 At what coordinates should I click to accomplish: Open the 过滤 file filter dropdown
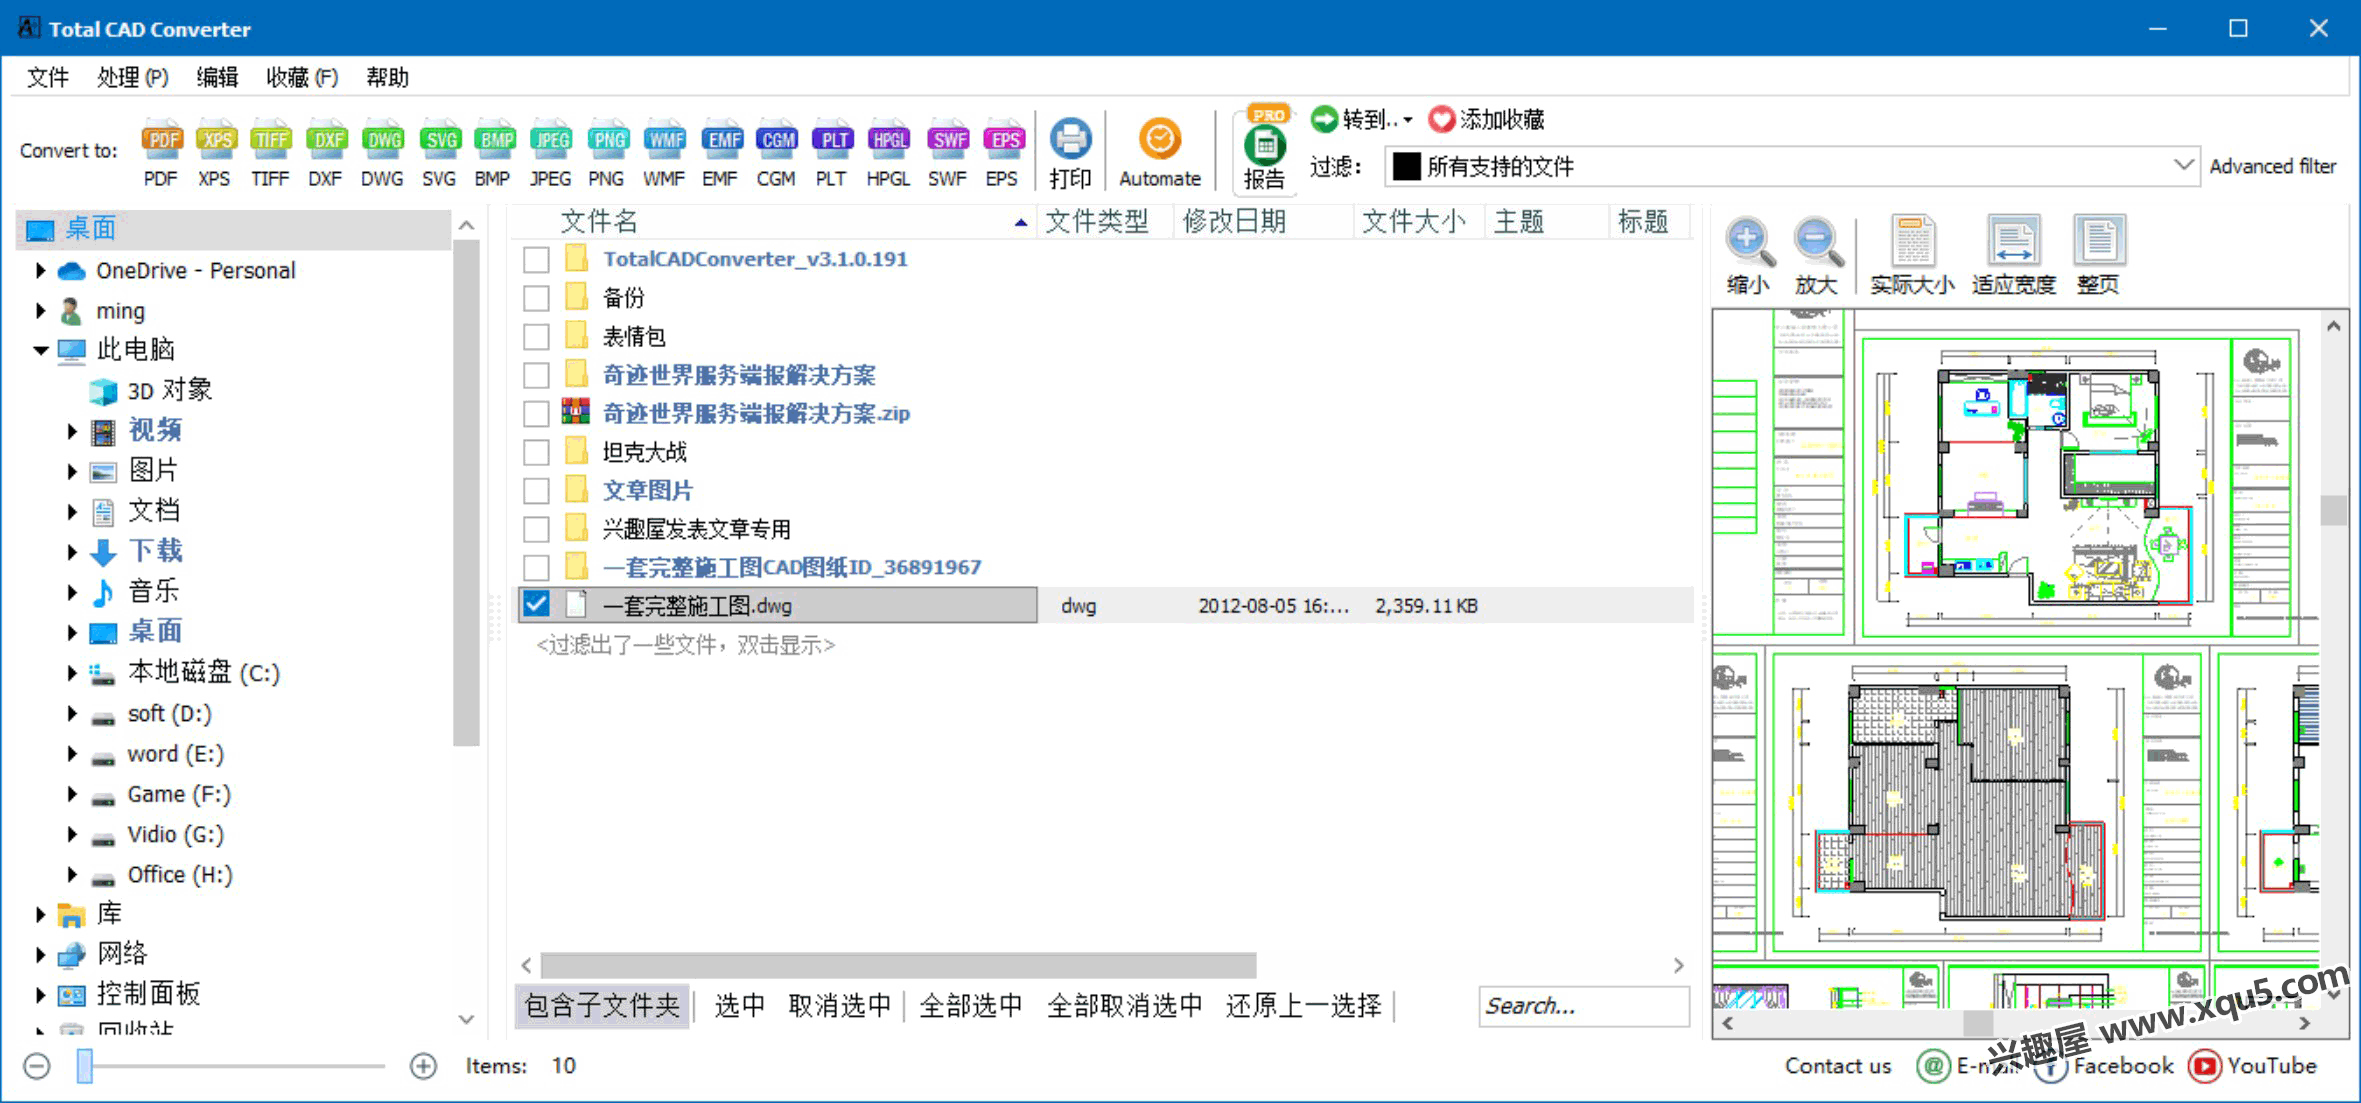(x=1791, y=166)
